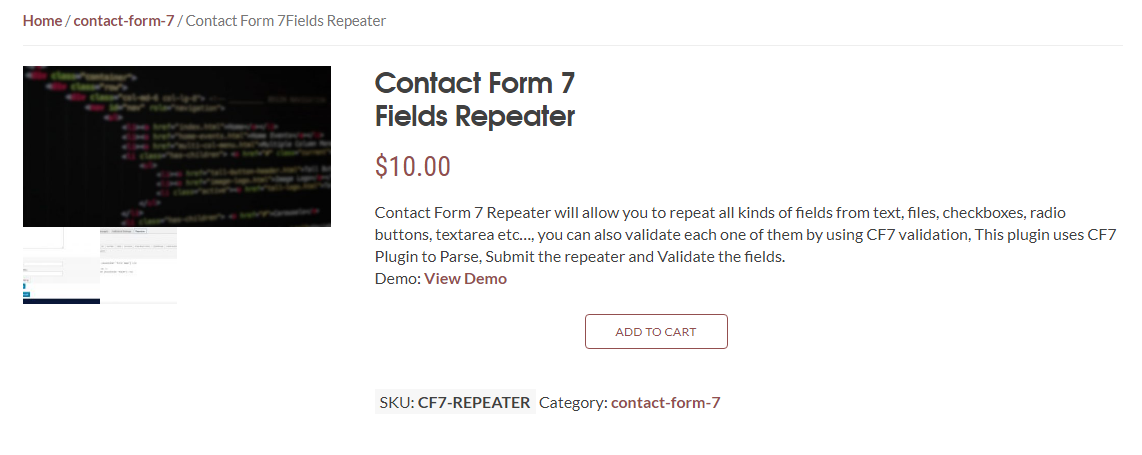This screenshot has width=1142, height=455.
Task: Click the 'Category:' label text
Action: pos(572,403)
